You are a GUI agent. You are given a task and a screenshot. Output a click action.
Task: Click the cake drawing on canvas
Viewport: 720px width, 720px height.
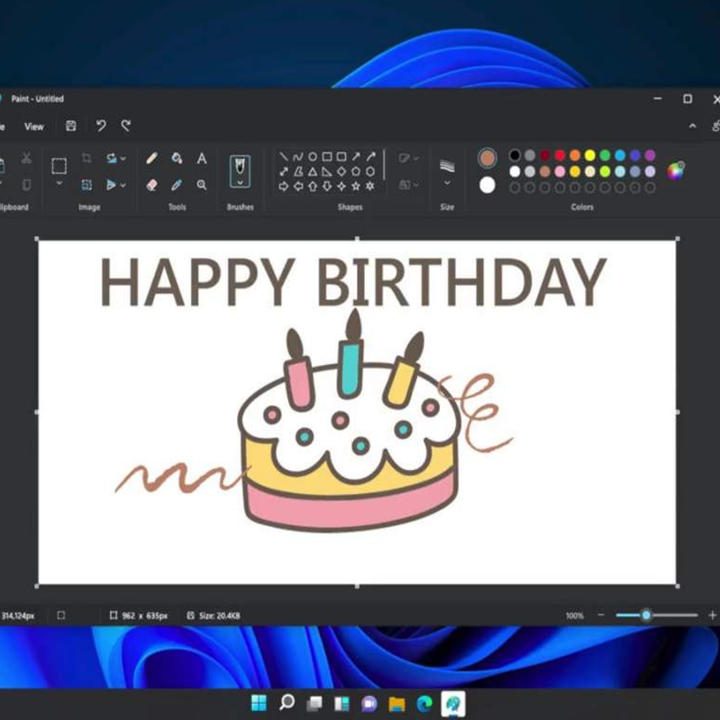pos(348,422)
